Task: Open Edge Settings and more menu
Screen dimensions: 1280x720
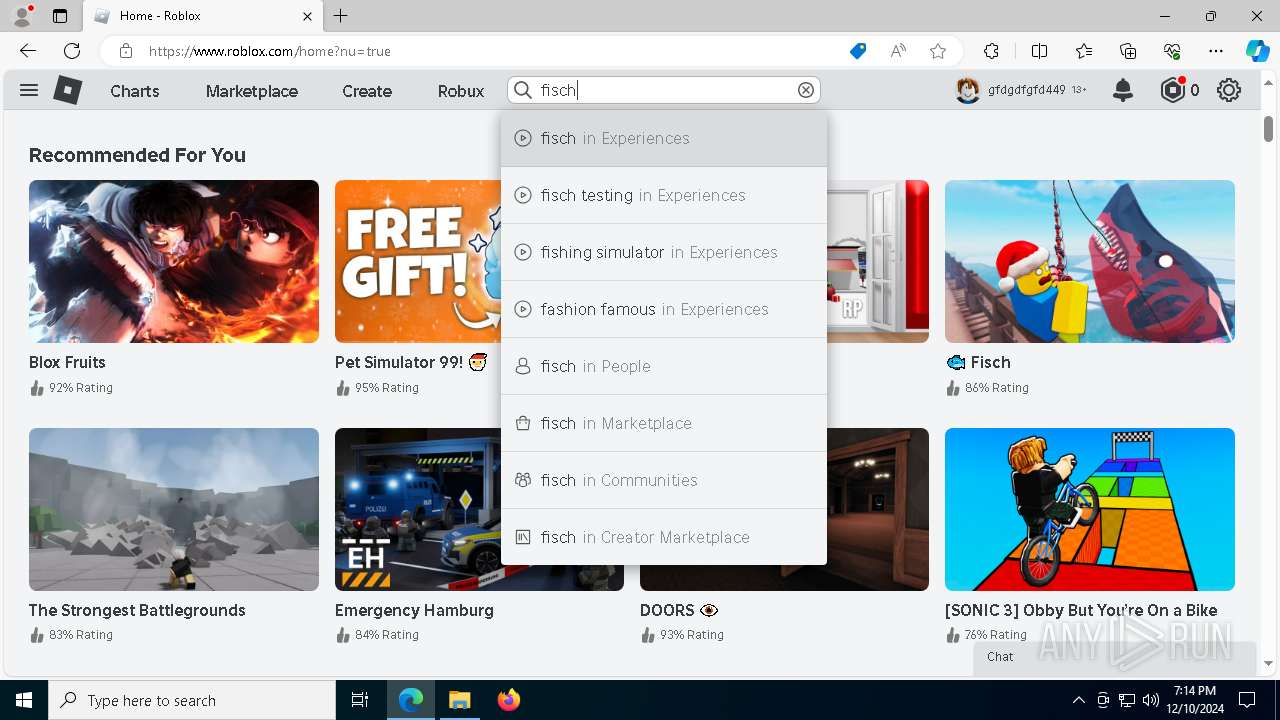Action: point(1216,51)
